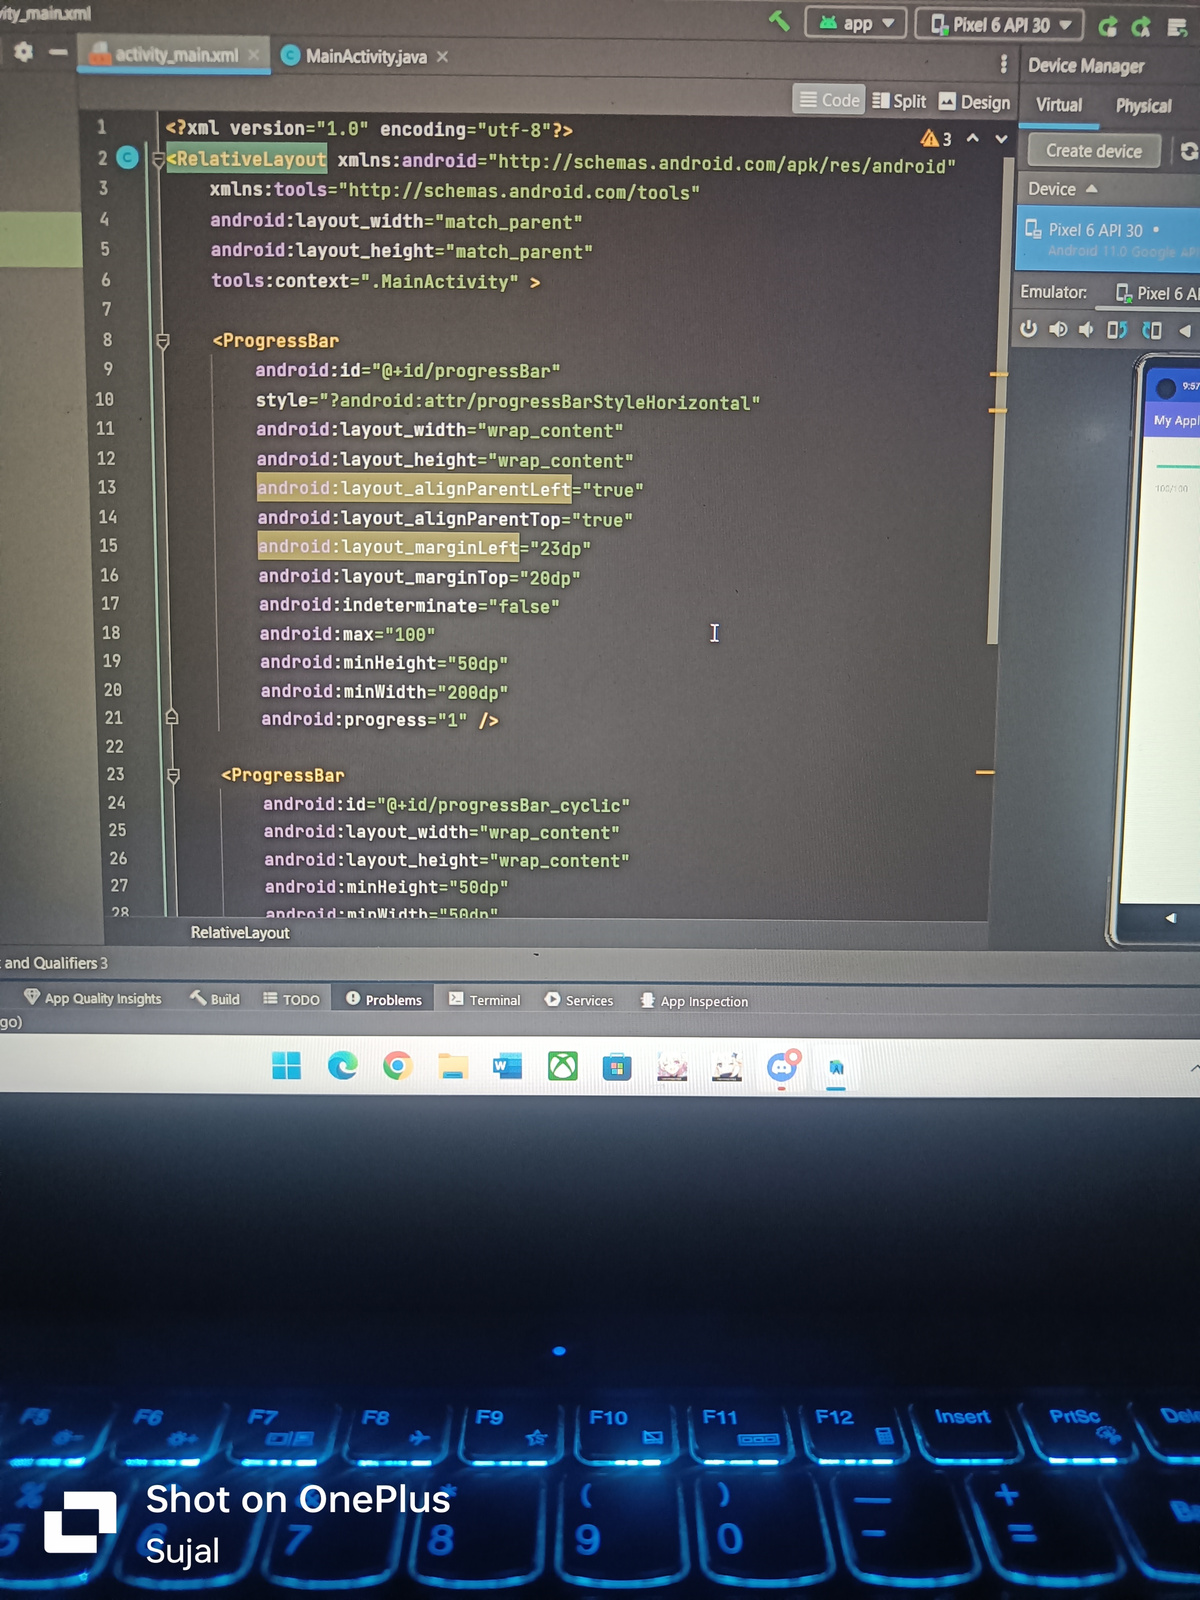Open the Problems tool window

click(x=384, y=999)
